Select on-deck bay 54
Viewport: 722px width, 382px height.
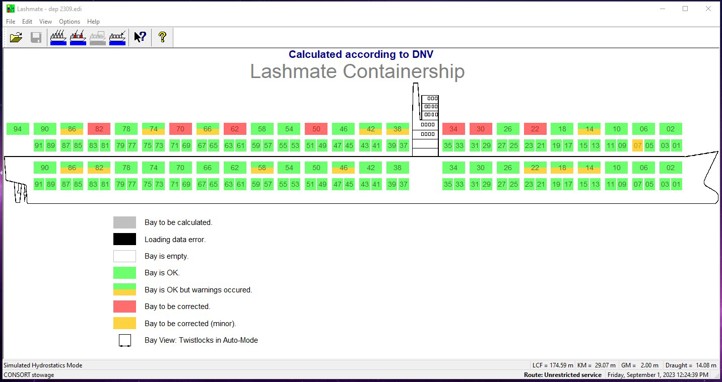pyautogui.click(x=289, y=129)
